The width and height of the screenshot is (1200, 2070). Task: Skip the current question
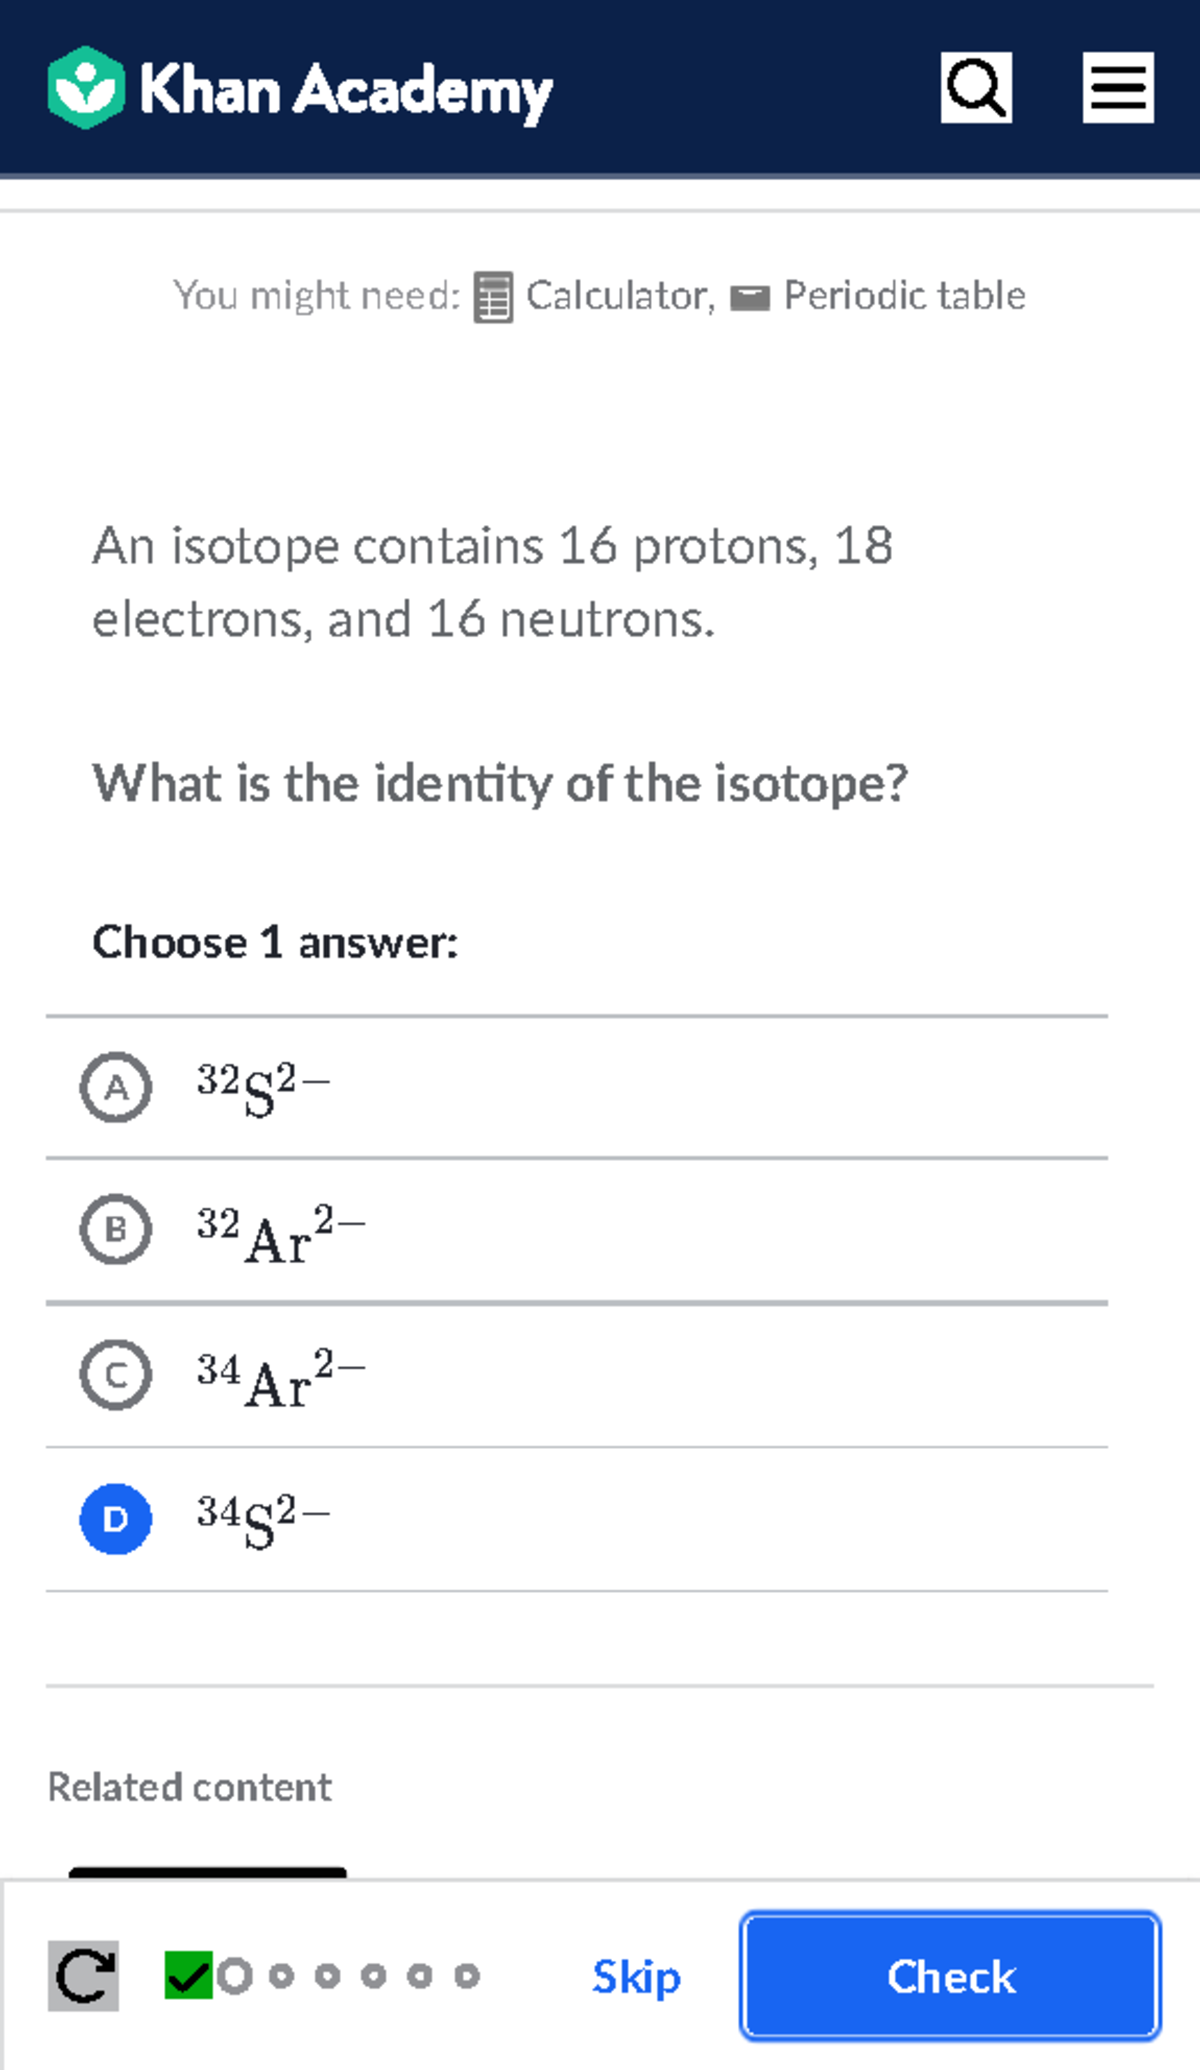click(636, 1976)
